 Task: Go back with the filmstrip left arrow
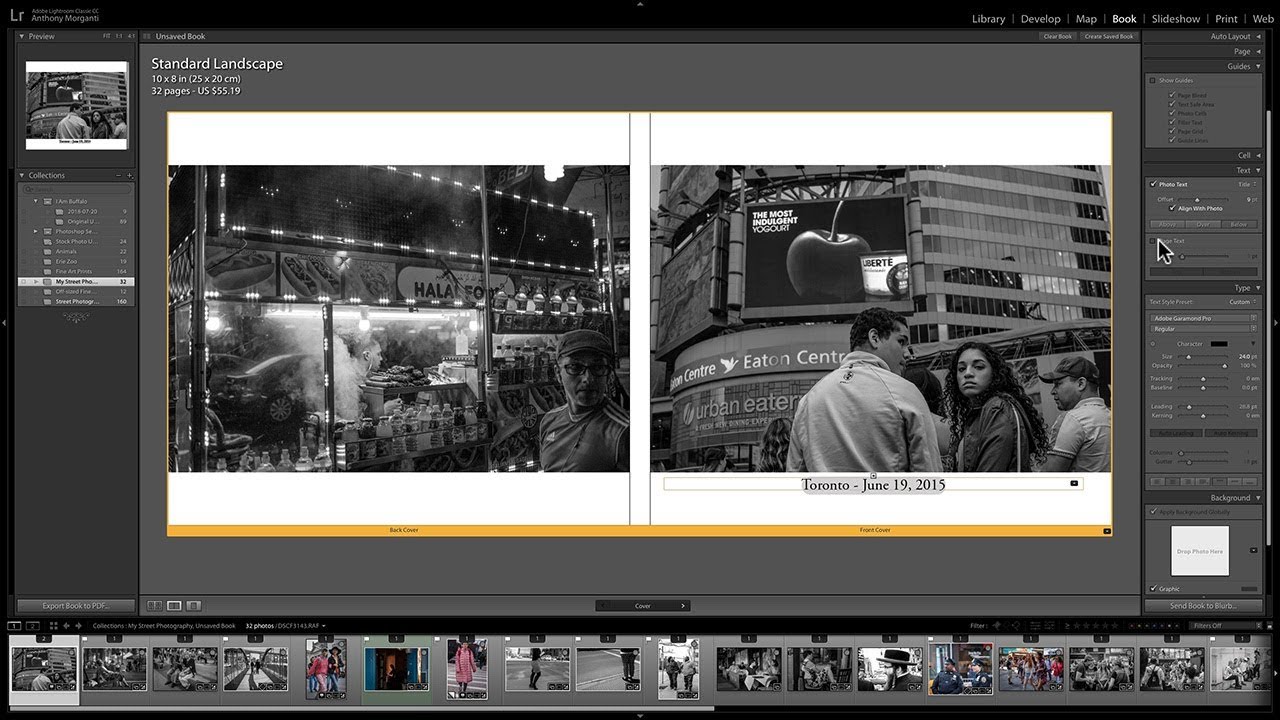pos(66,626)
